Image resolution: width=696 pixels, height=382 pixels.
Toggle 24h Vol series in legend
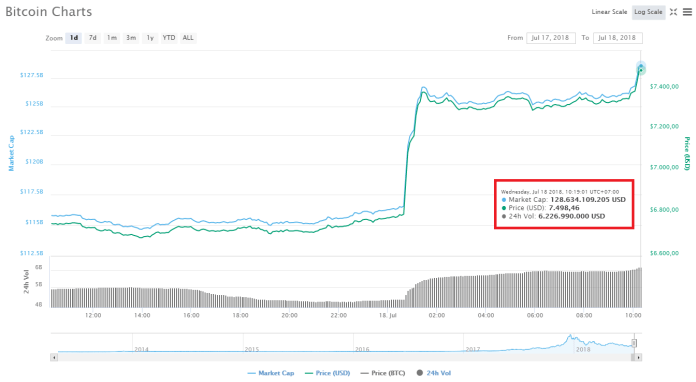[x=434, y=373]
